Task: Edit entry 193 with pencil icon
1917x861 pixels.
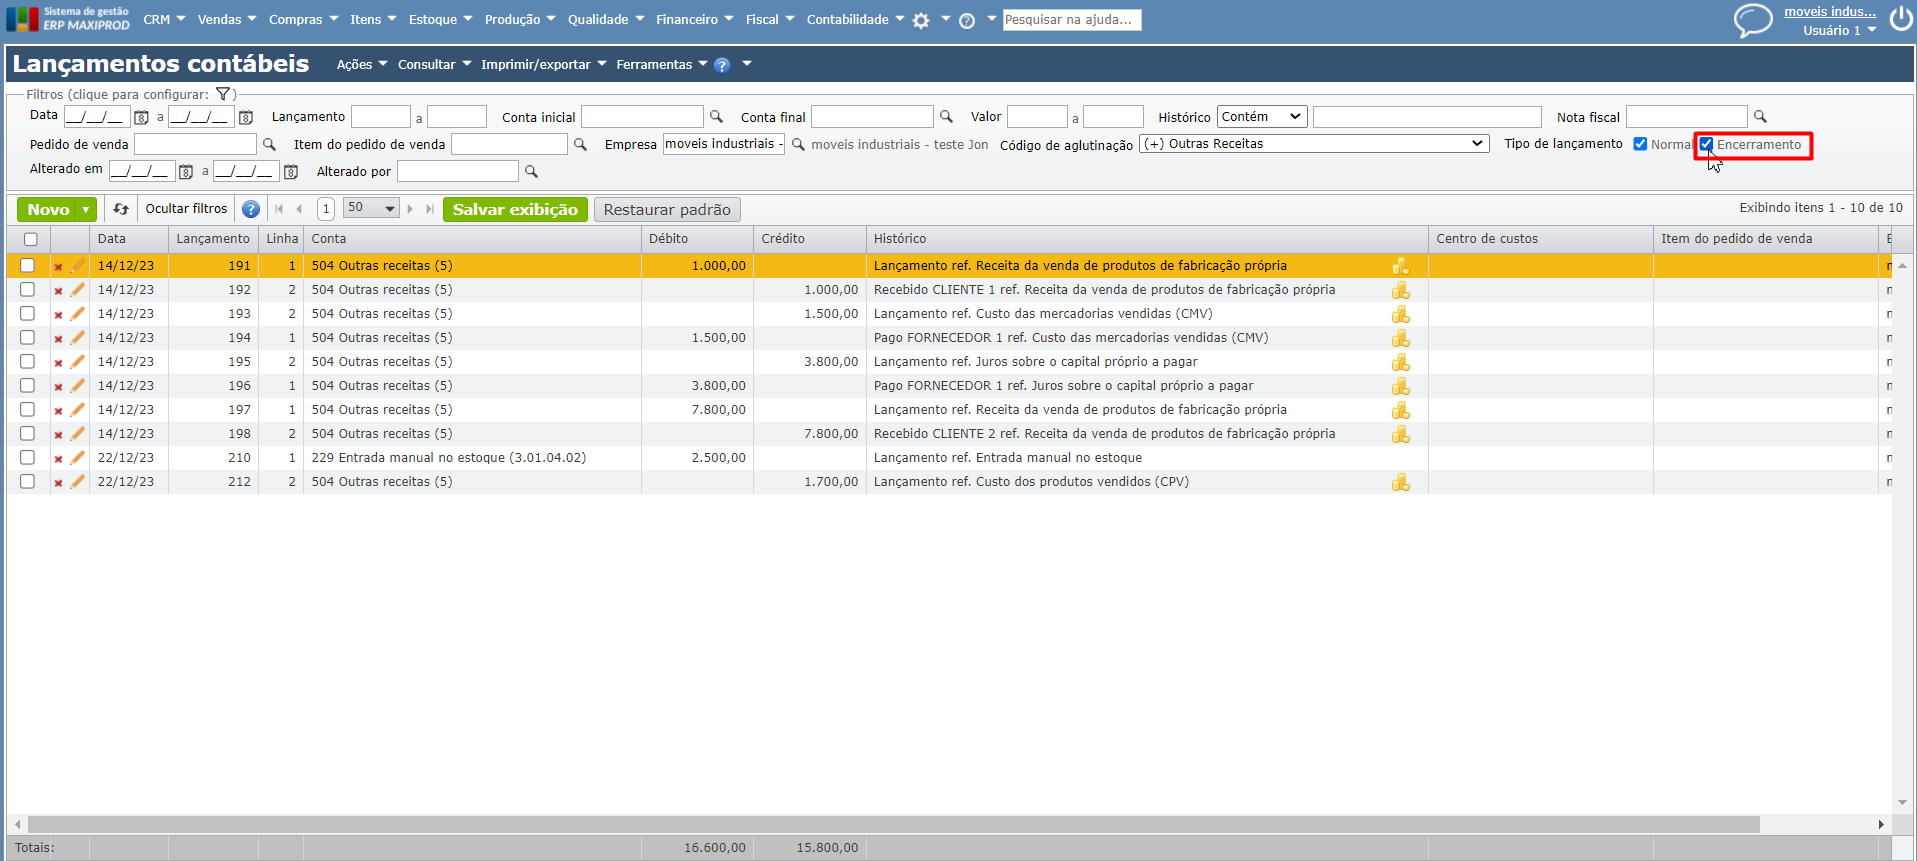Action: coord(78,314)
